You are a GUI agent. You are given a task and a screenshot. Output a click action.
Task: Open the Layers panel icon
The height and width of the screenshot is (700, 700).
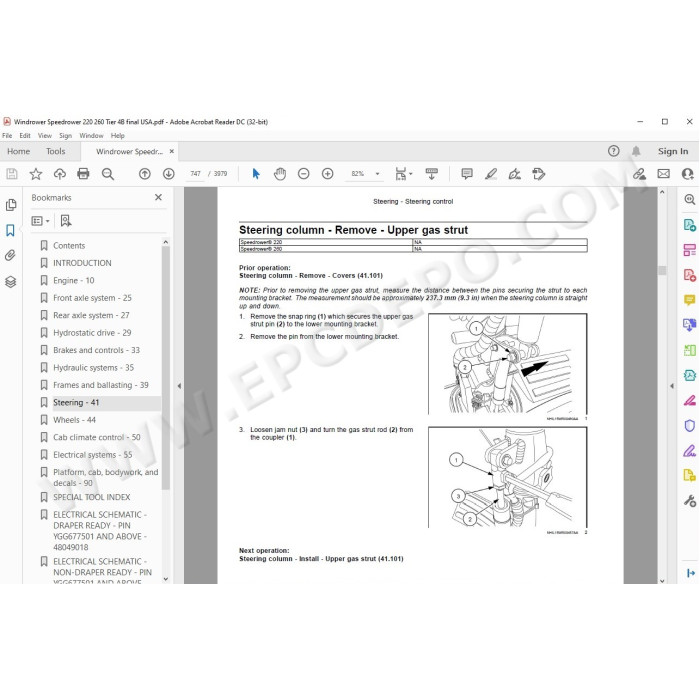[11, 282]
